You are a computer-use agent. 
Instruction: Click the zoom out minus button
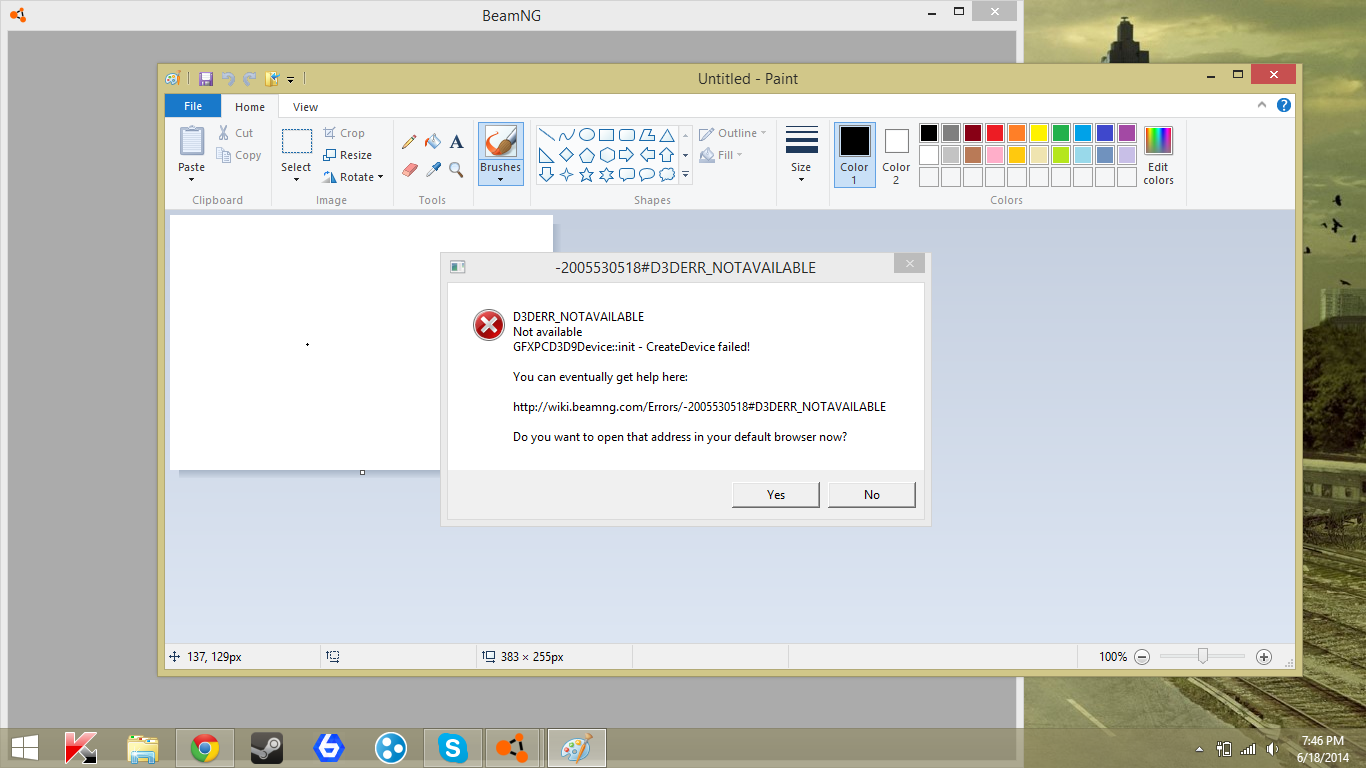point(1142,657)
